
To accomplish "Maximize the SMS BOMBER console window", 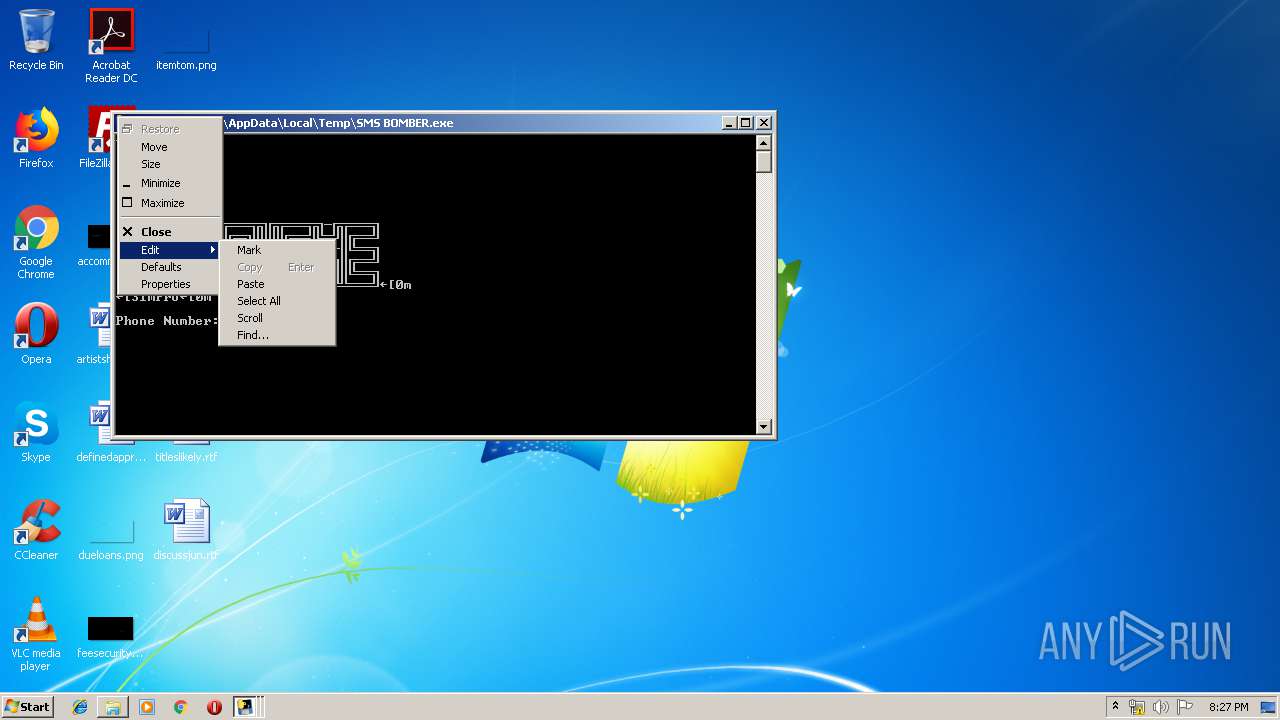I will click(745, 123).
